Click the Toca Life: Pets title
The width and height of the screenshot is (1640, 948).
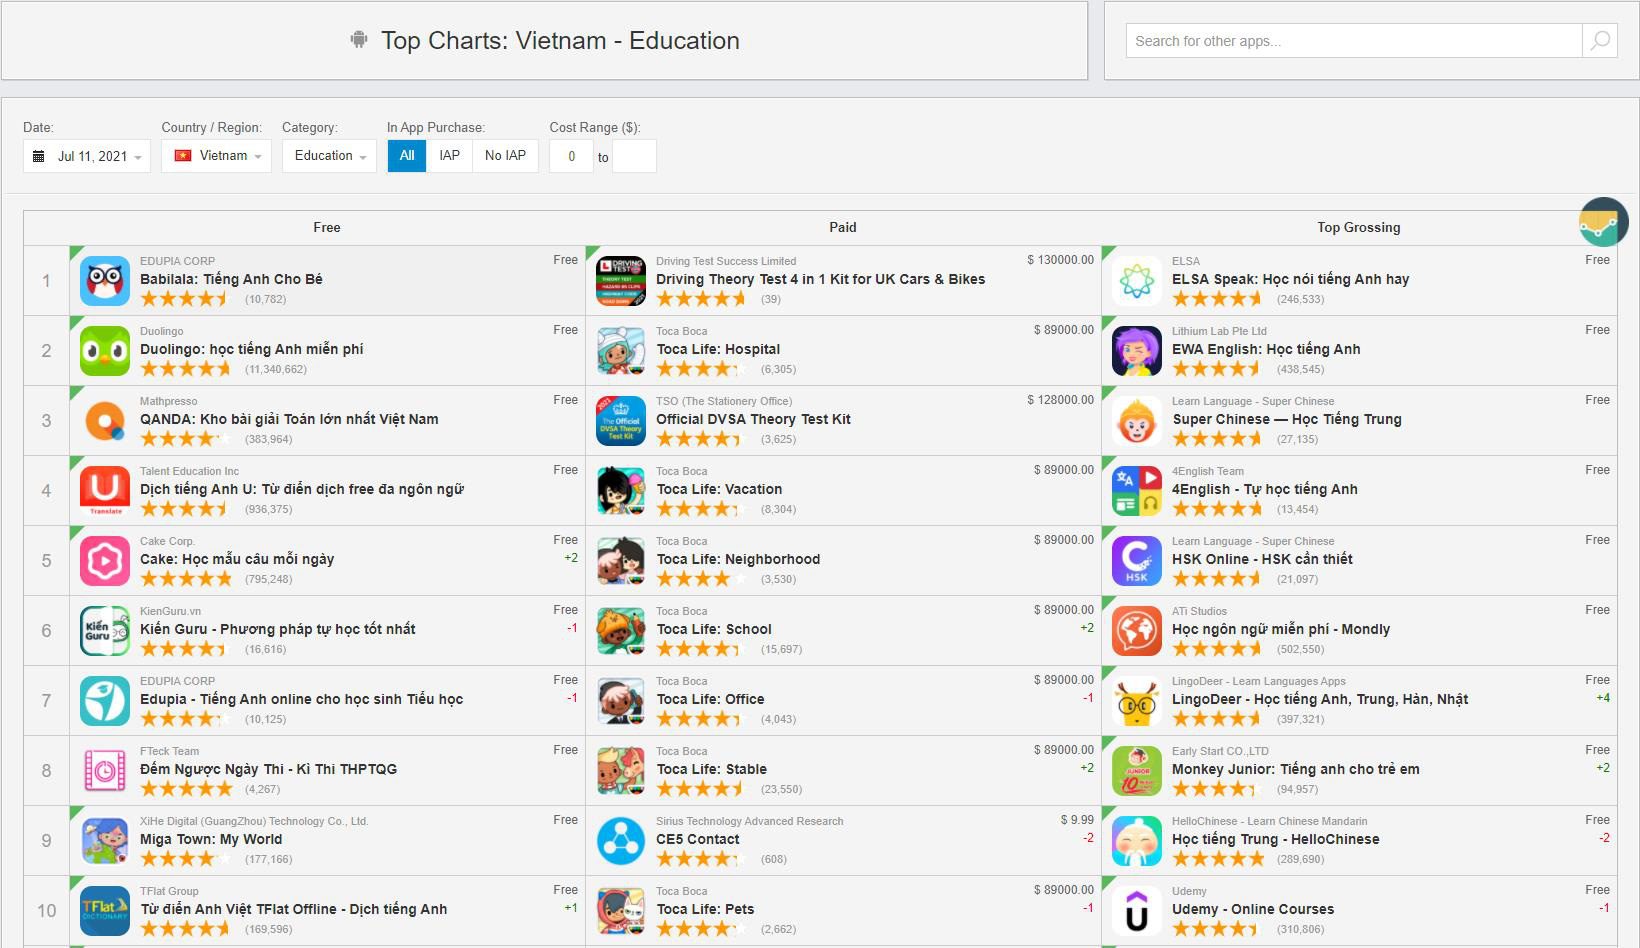tap(706, 909)
